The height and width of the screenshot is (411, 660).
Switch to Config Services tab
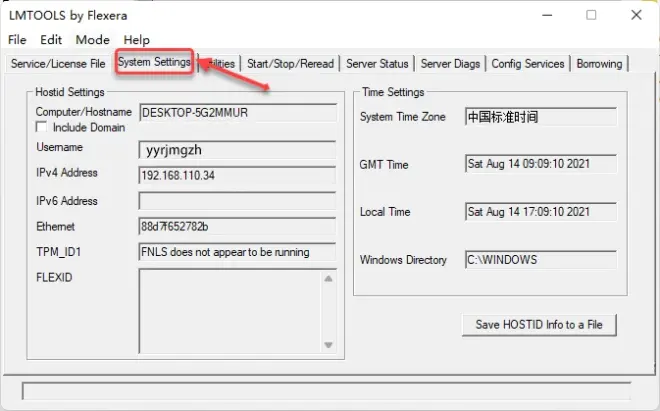(528, 64)
